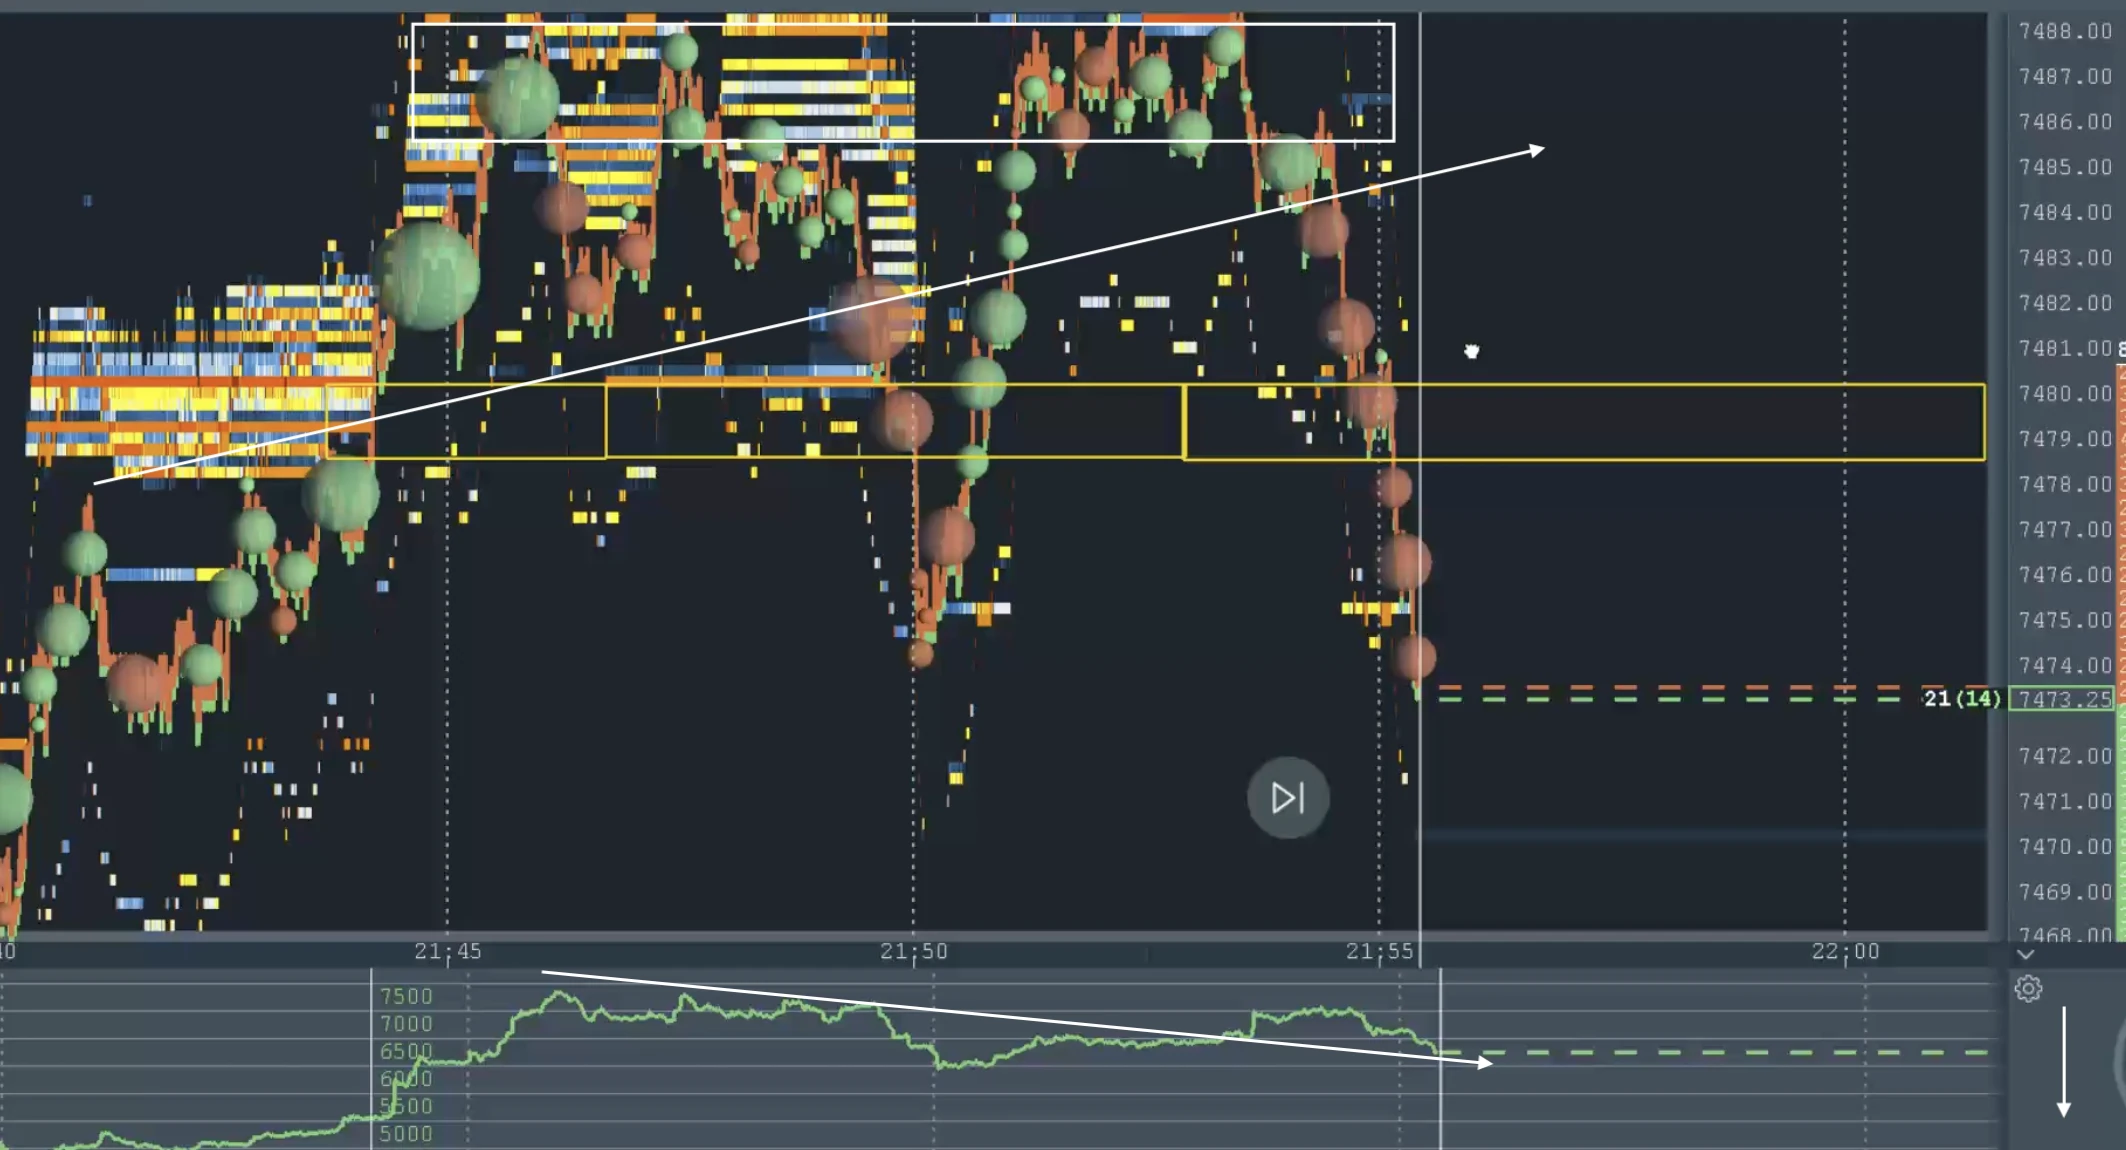Click the 7488.00 price axis label
This screenshot has width=2126, height=1150.
2065,32
